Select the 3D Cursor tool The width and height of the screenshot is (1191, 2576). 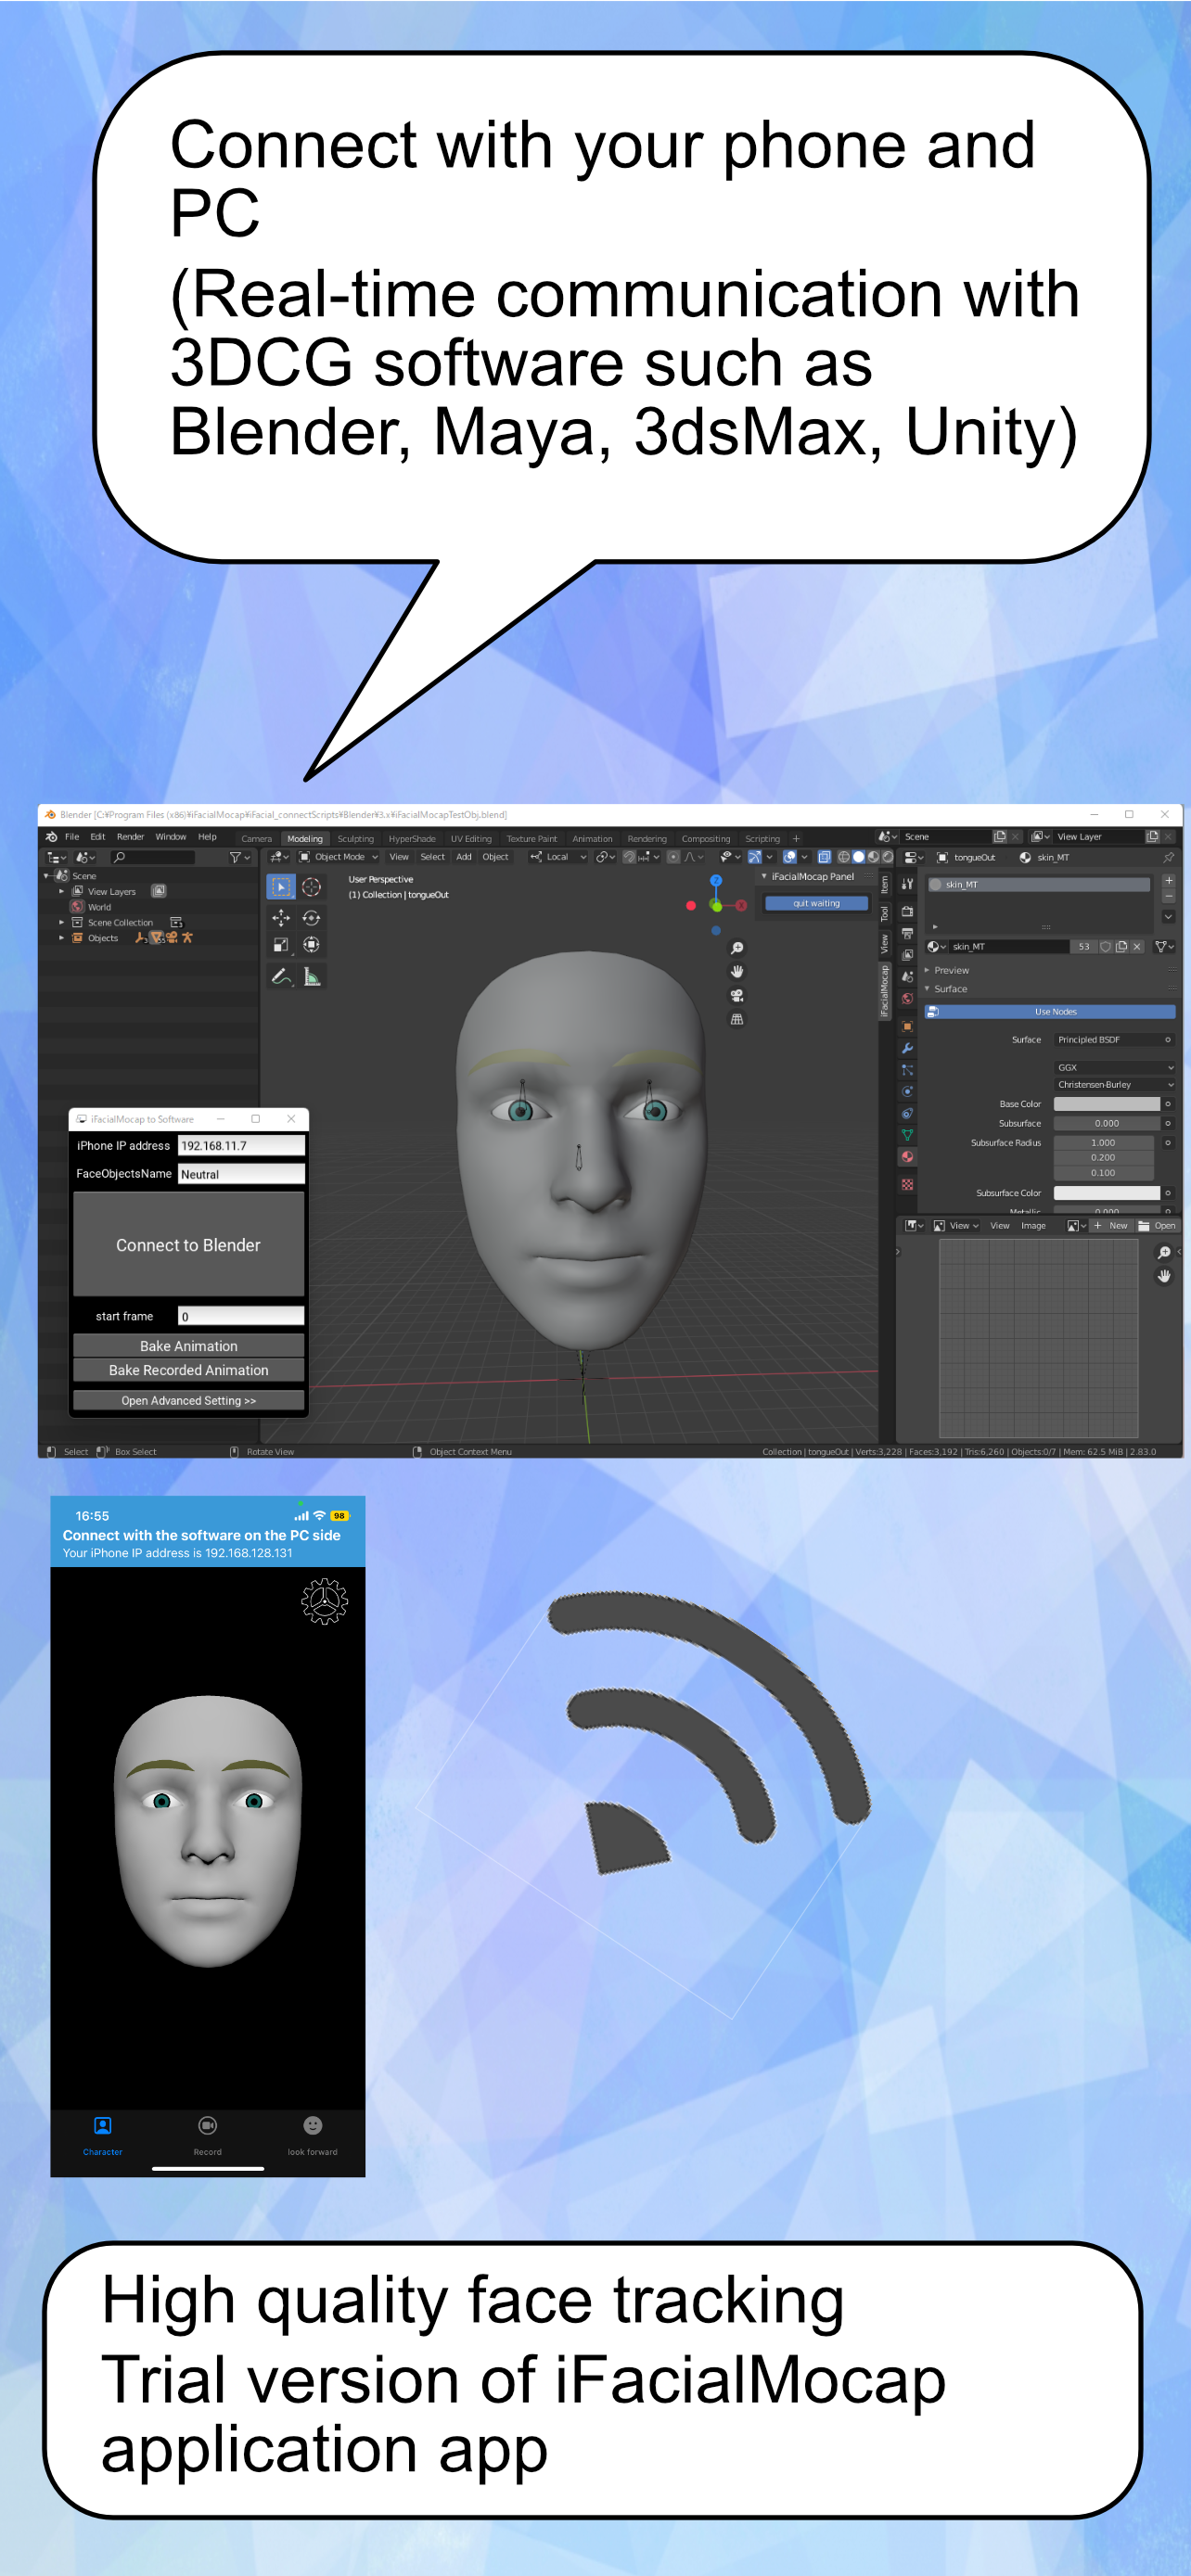tap(312, 887)
